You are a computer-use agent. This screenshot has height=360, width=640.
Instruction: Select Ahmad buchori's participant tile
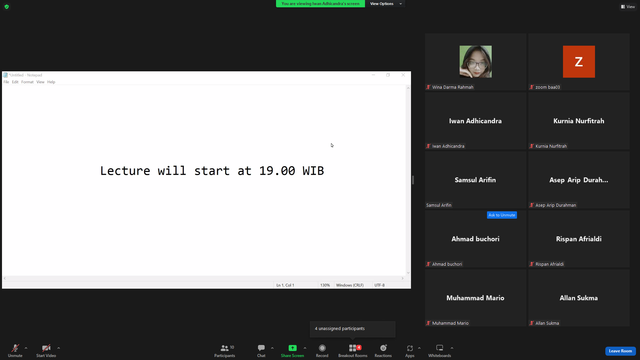coord(476,239)
